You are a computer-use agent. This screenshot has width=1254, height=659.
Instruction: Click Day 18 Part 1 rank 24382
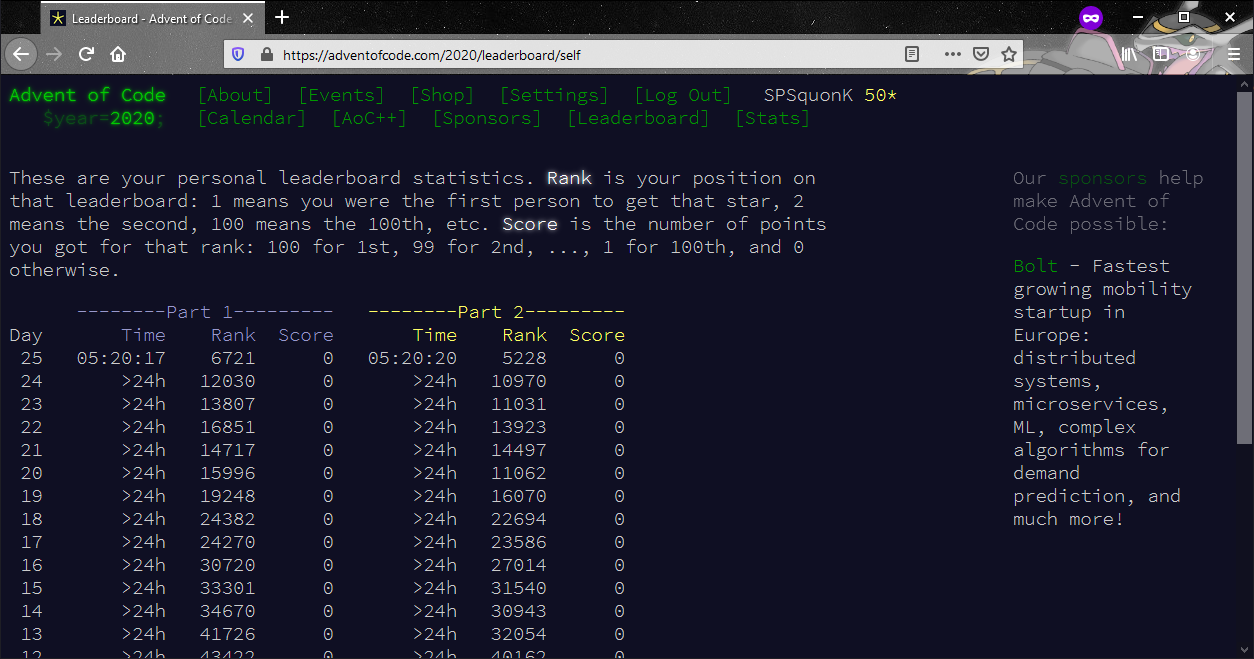(x=227, y=519)
